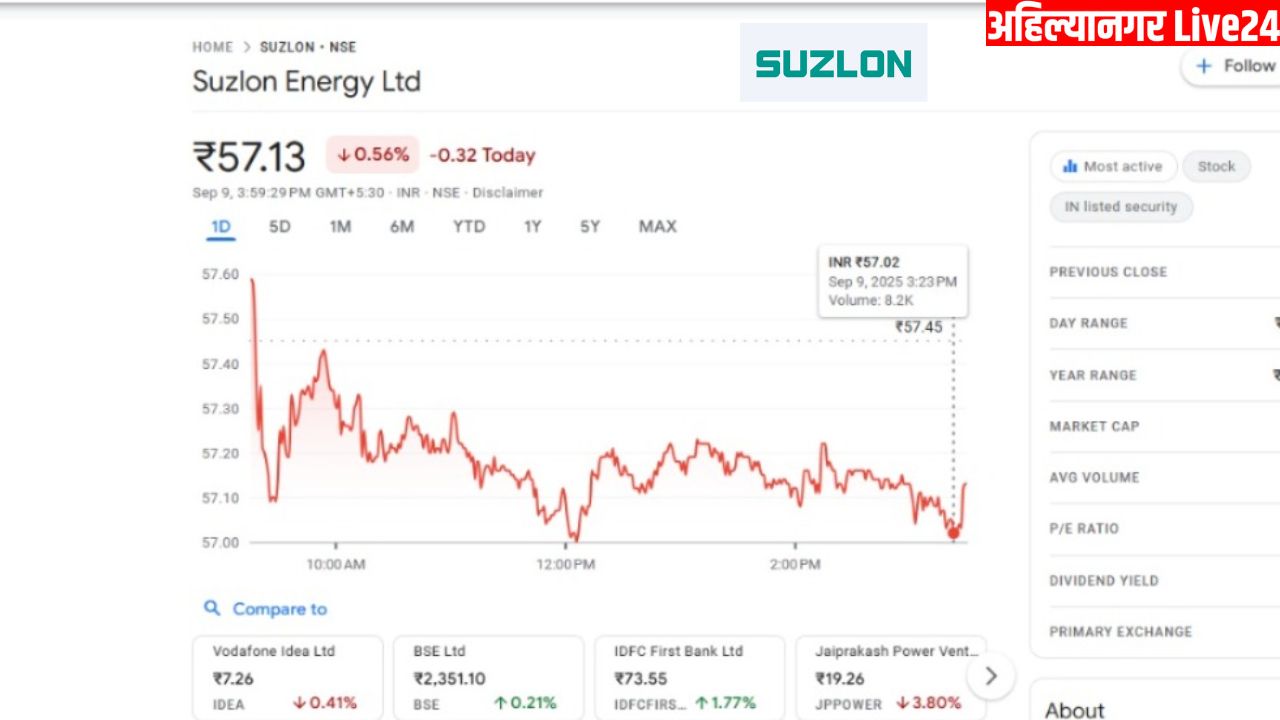The height and width of the screenshot is (720, 1280).
Task: Switch to the 5D range tab
Action: [x=280, y=227]
